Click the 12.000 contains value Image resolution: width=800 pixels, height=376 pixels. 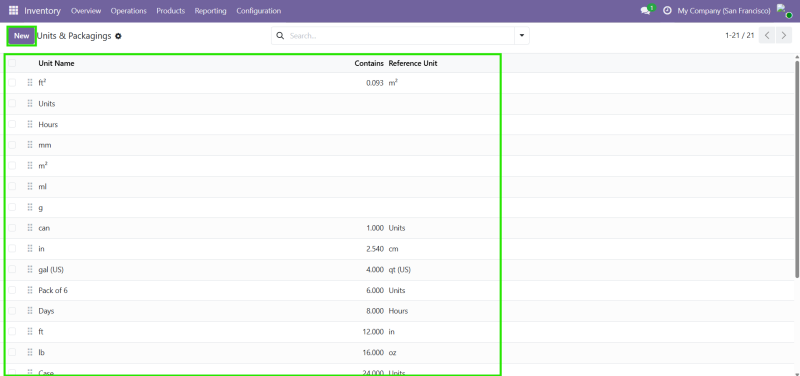click(373, 332)
